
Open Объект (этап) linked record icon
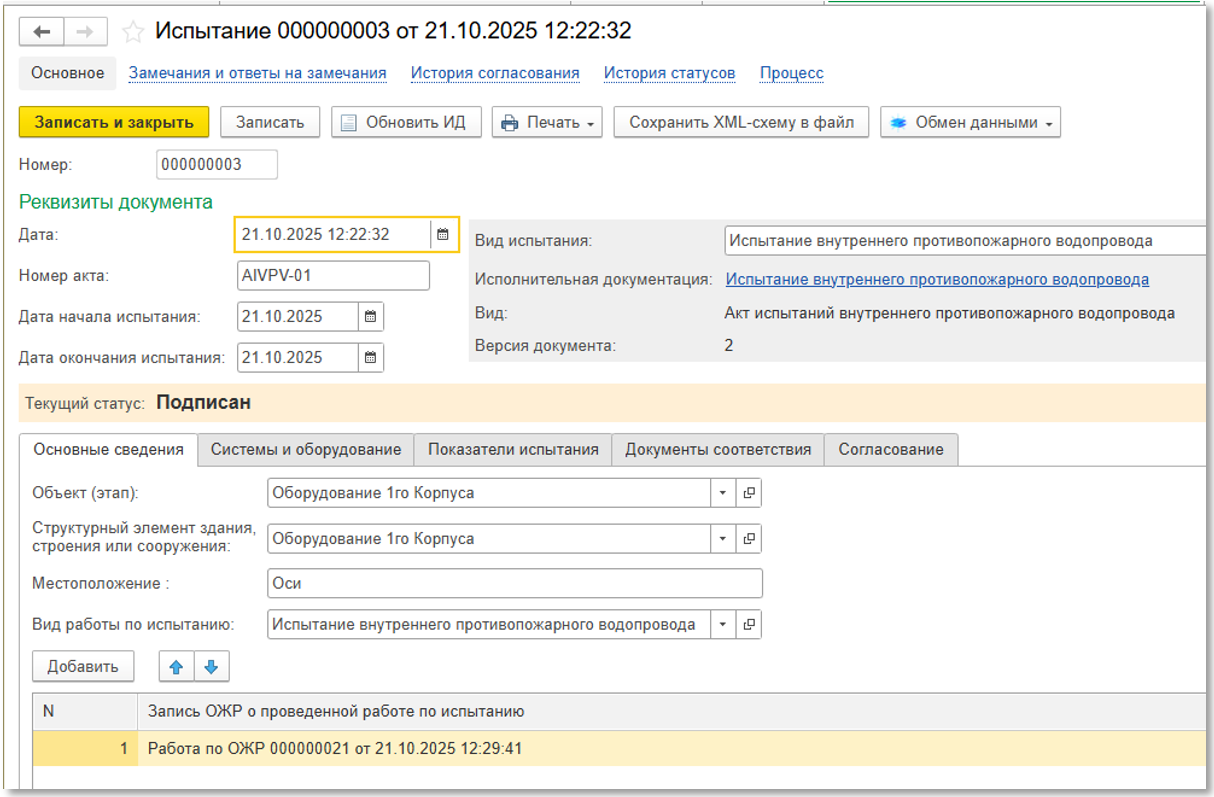(749, 493)
